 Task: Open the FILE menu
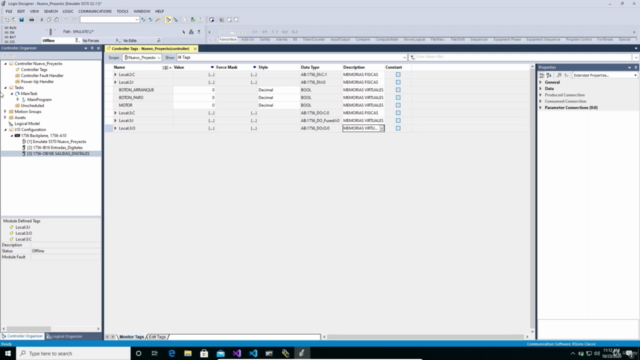(9, 11)
